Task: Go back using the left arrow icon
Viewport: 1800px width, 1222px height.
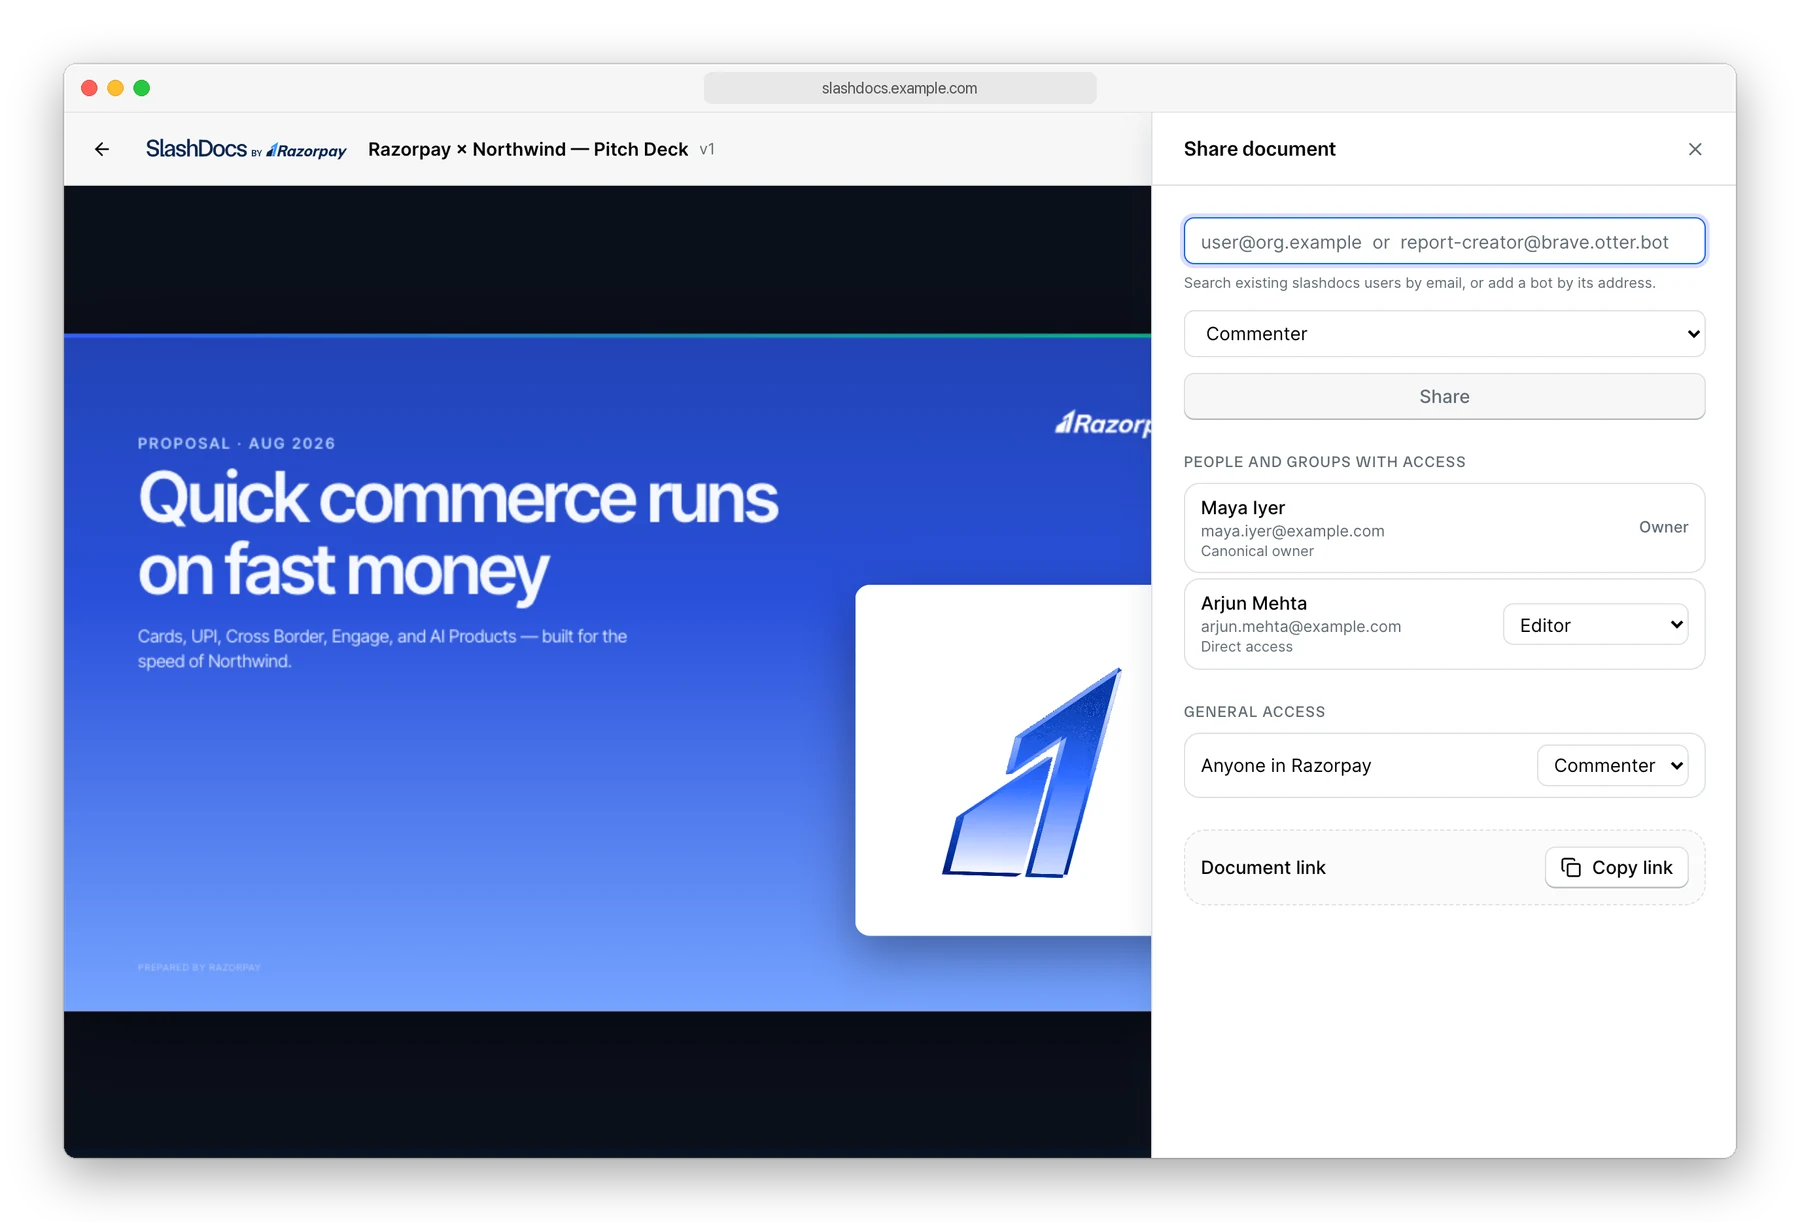Action: coord(102,149)
